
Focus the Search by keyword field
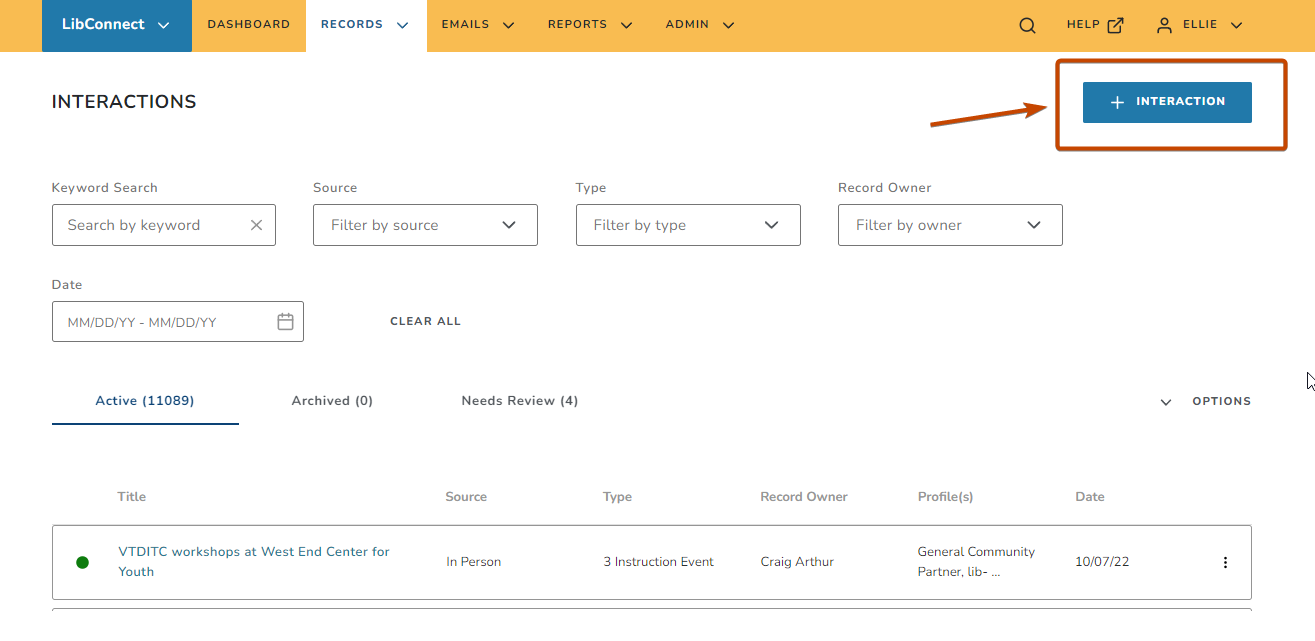click(x=152, y=225)
